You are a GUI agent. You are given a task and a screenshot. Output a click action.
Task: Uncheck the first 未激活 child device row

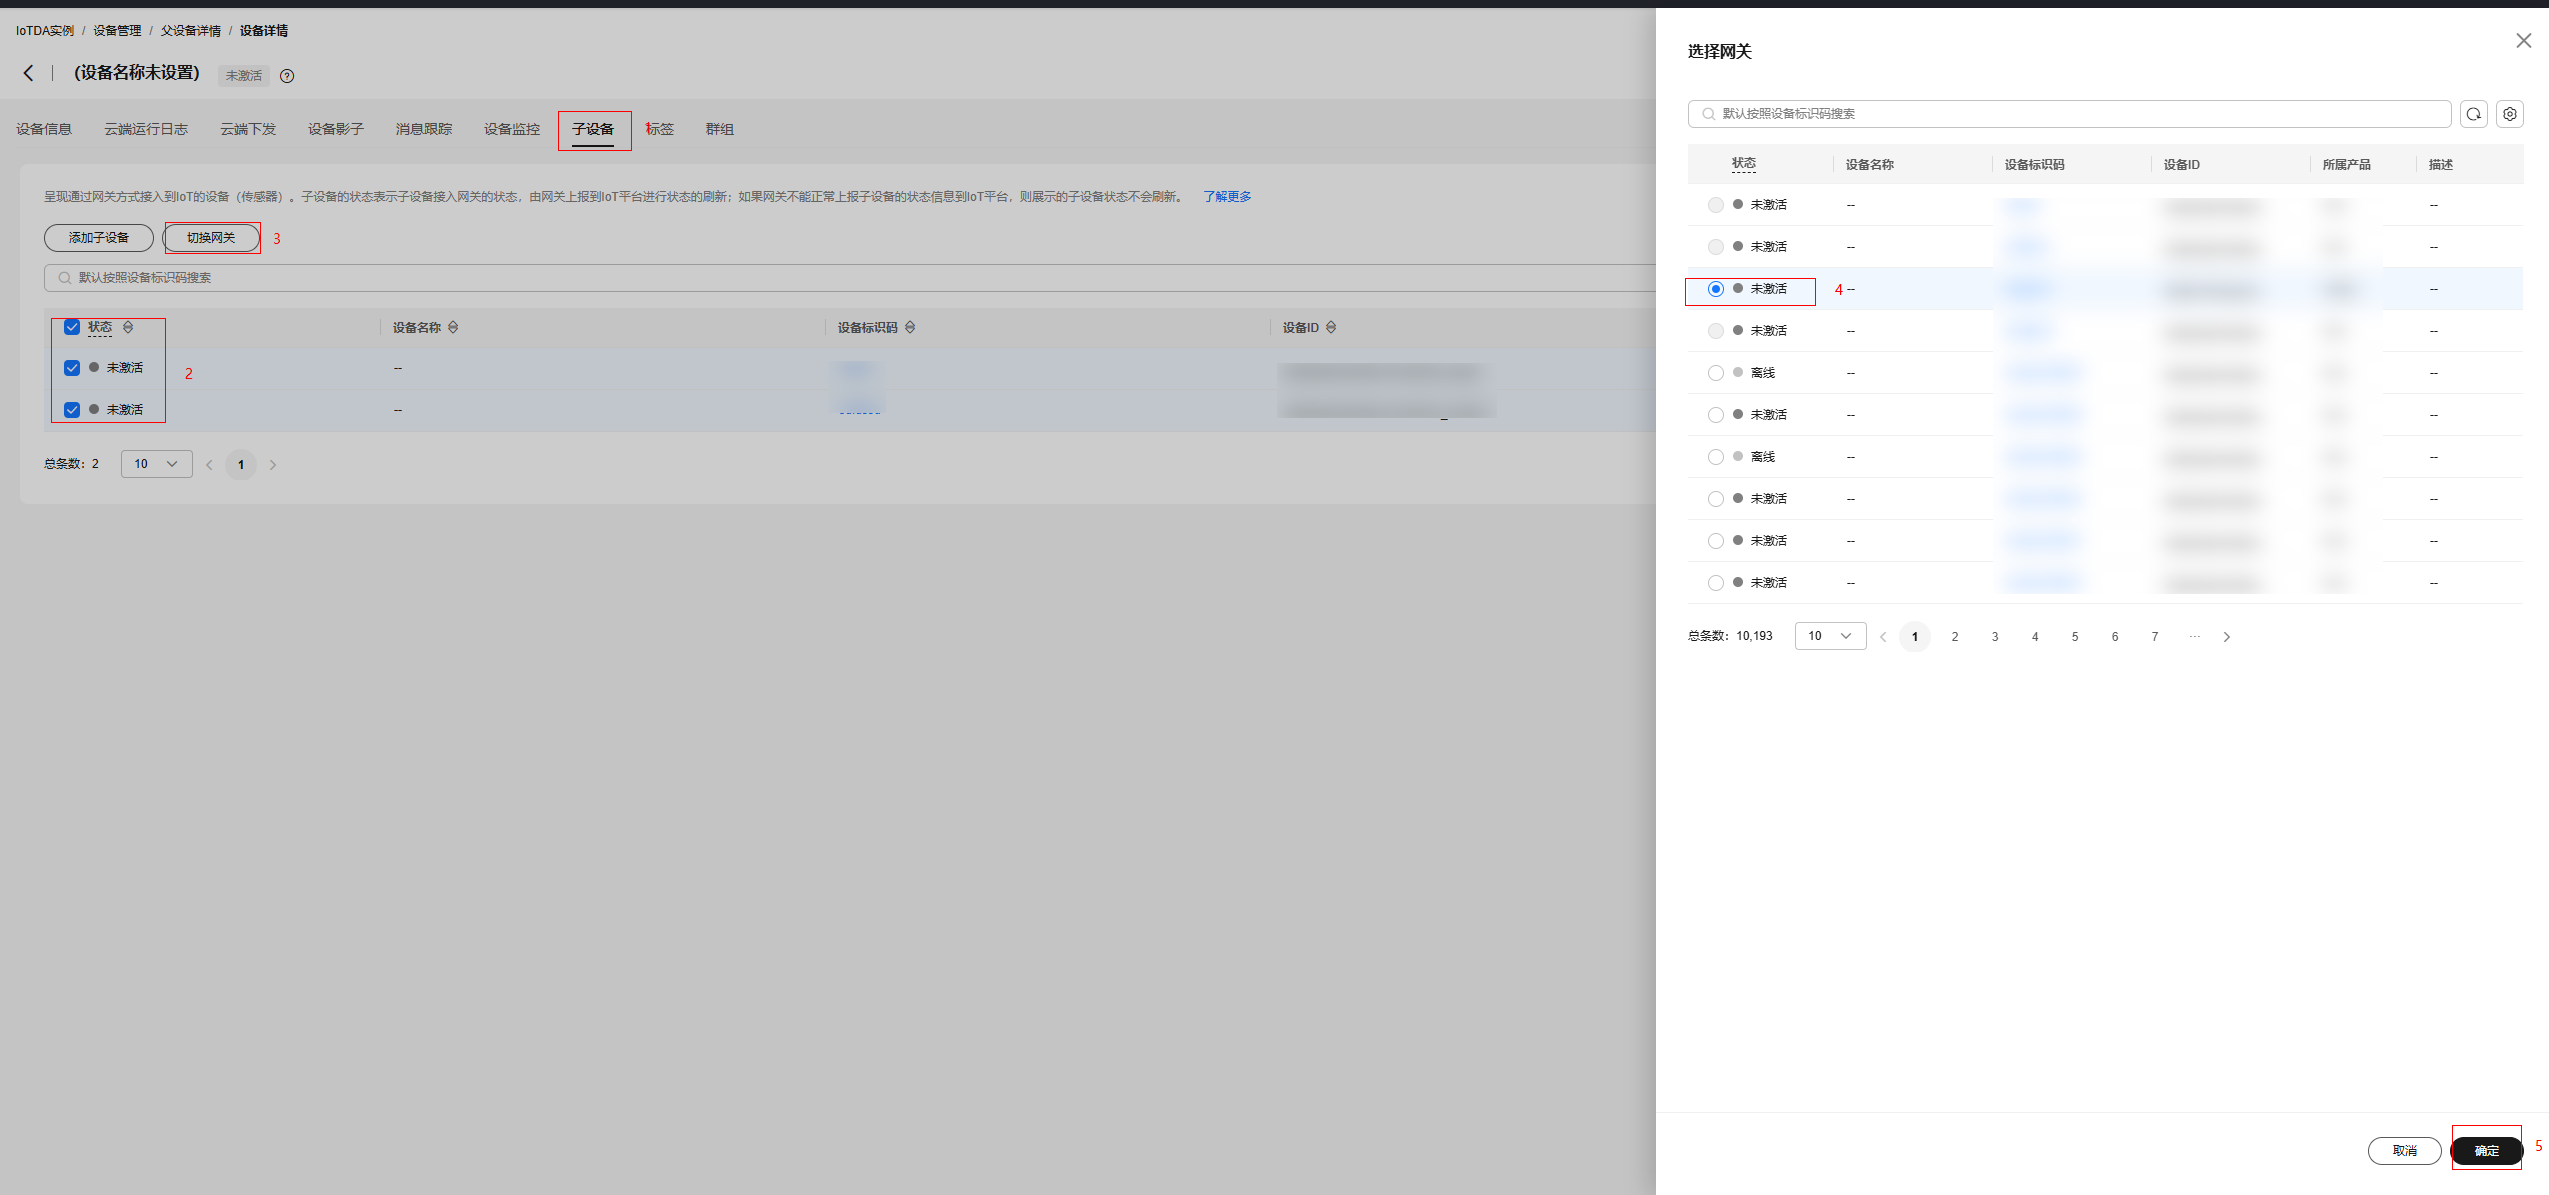[x=72, y=368]
